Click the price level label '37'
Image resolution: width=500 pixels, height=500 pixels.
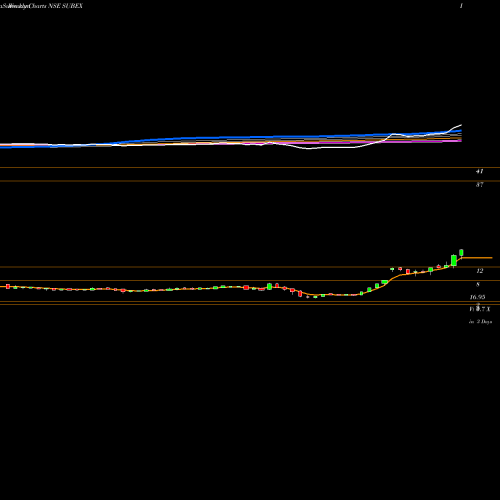pyautogui.click(x=479, y=184)
